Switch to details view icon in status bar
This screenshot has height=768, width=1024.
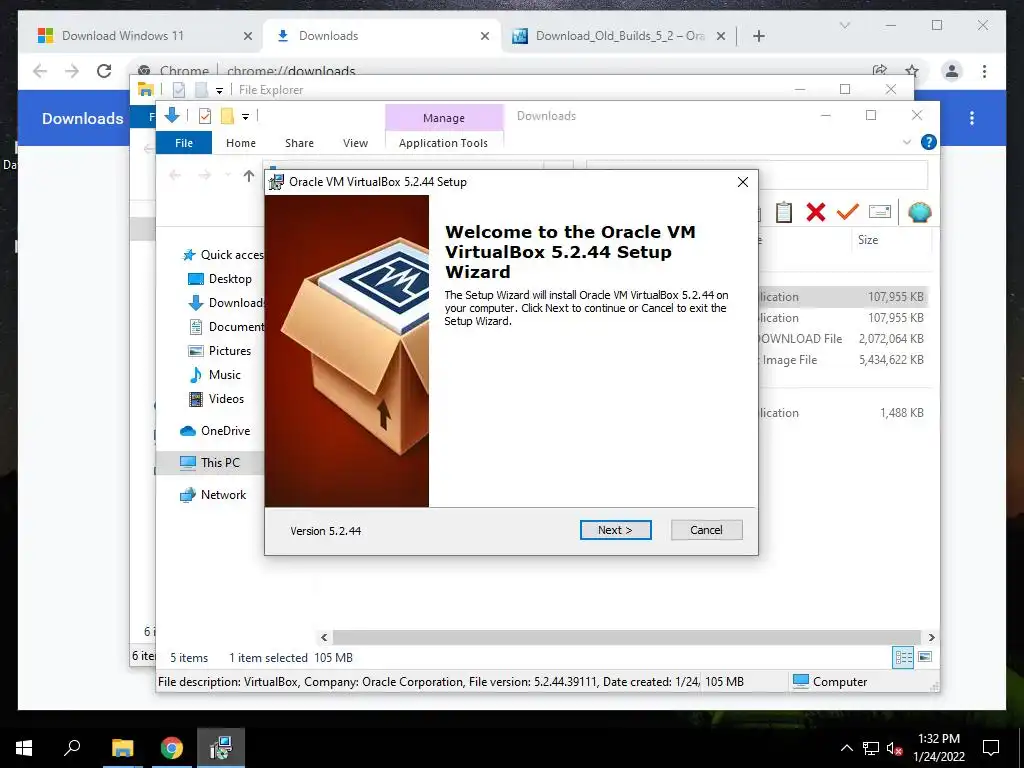point(903,657)
